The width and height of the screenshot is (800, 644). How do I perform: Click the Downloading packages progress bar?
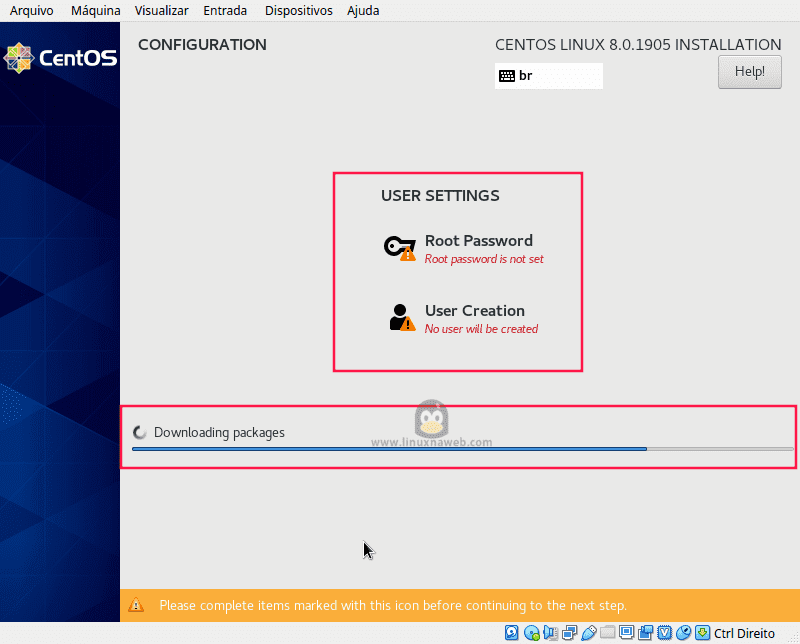[462, 449]
